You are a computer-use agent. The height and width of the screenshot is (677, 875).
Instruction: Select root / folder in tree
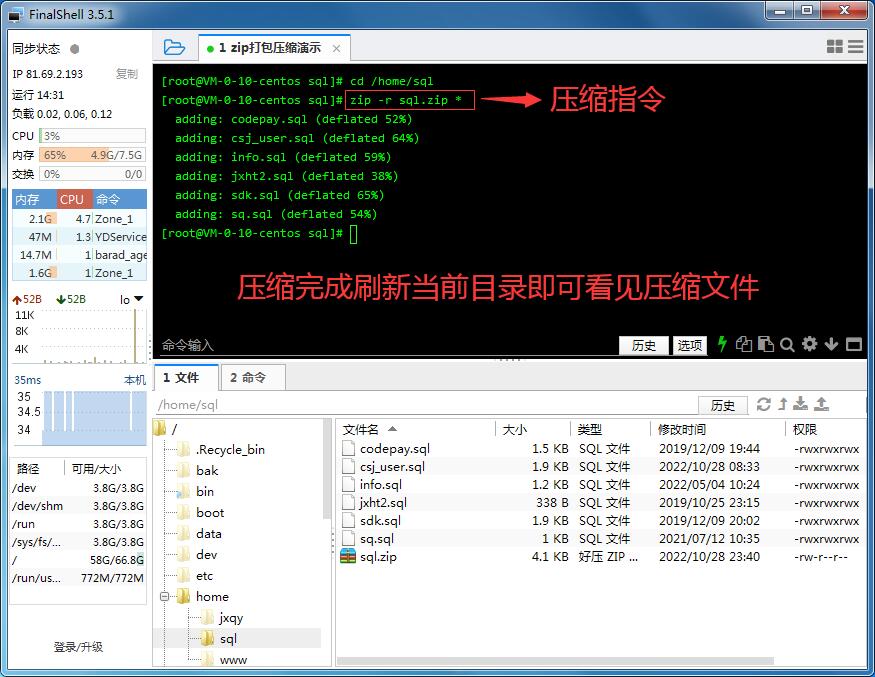166,429
